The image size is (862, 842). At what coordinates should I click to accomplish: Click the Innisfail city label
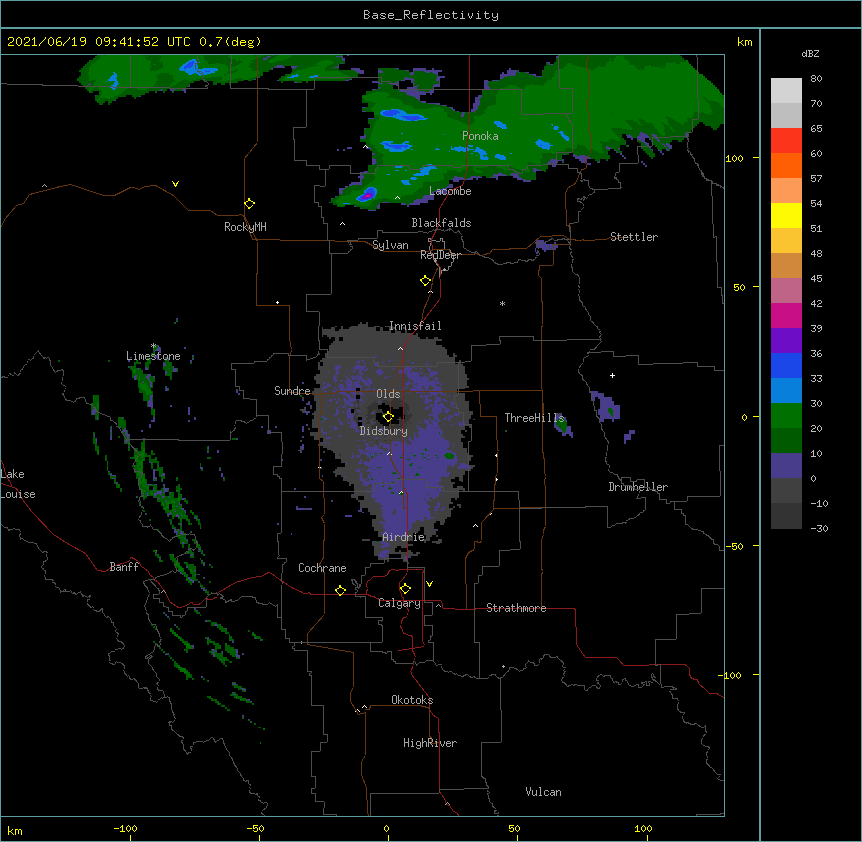tap(415, 326)
